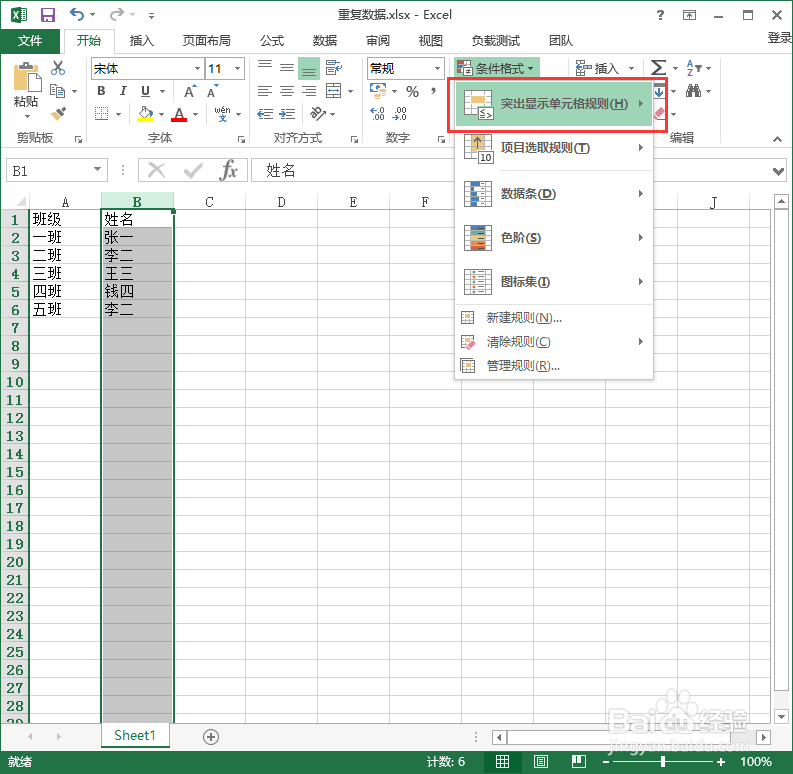Open the 插入 cells dropdown
The height and width of the screenshot is (774, 793).
pos(631,68)
